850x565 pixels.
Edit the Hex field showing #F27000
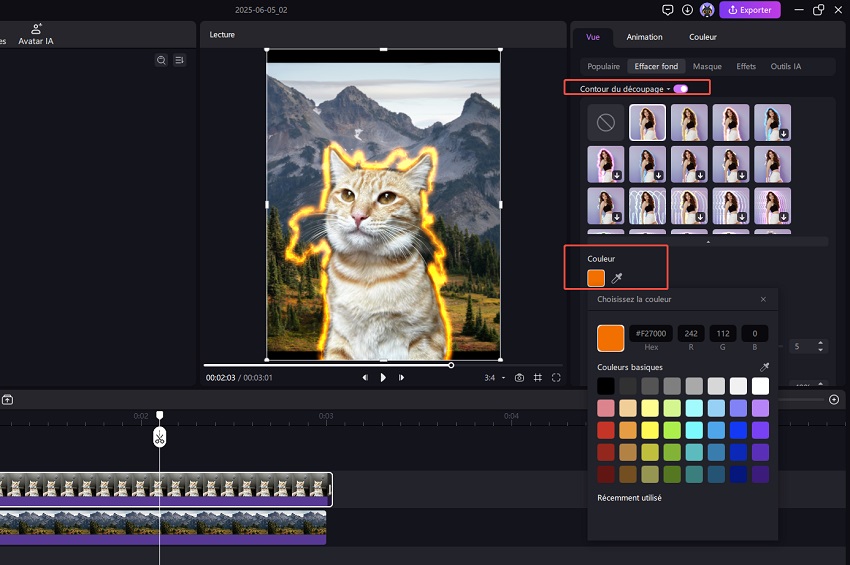651,333
